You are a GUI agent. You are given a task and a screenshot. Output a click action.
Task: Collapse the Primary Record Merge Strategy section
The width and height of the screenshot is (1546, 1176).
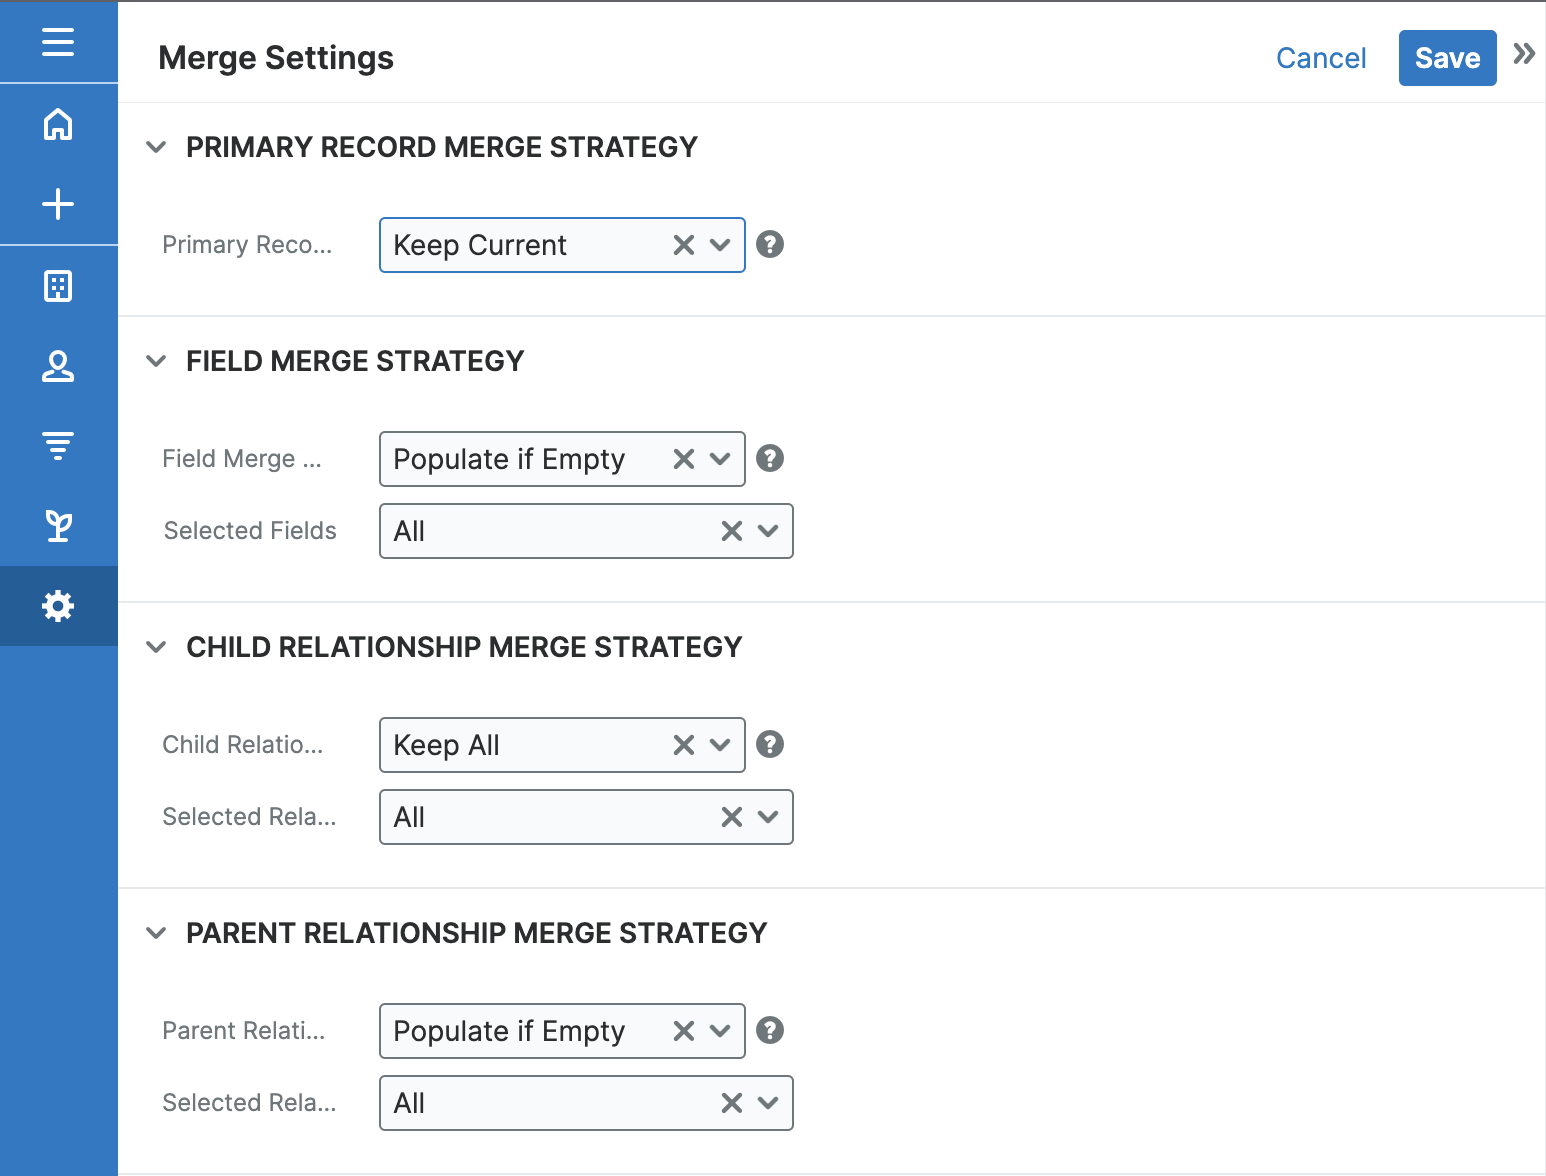tap(156, 147)
